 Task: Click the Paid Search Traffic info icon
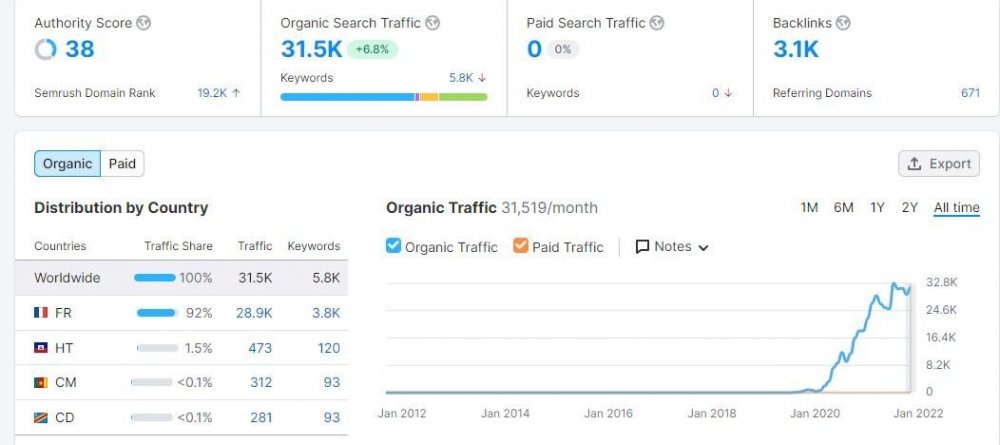658,23
